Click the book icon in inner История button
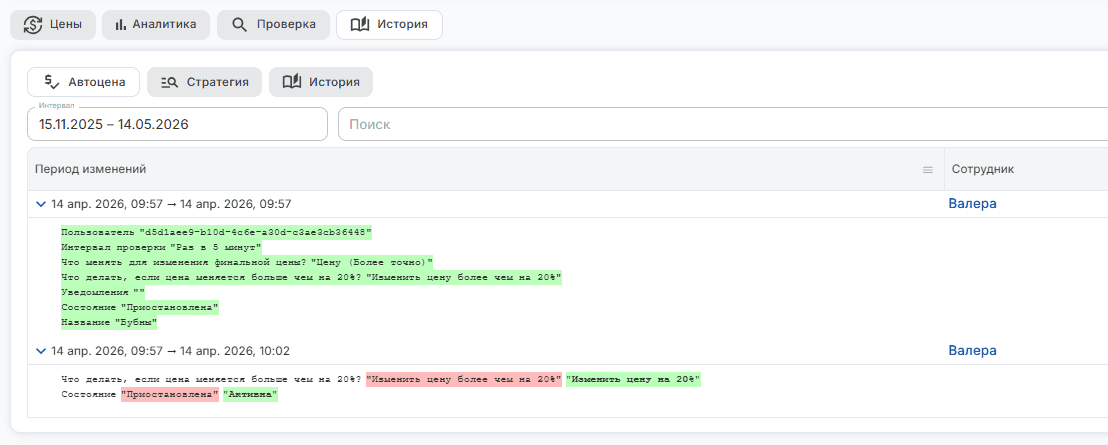 pyautogui.click(x=292, y=82)
